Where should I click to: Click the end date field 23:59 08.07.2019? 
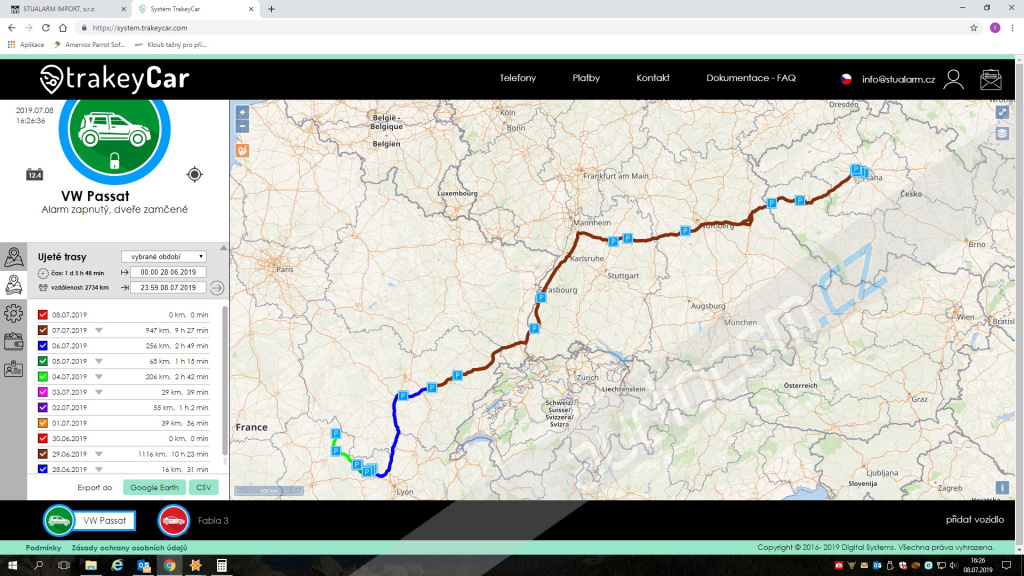click(x=168, y=287)
